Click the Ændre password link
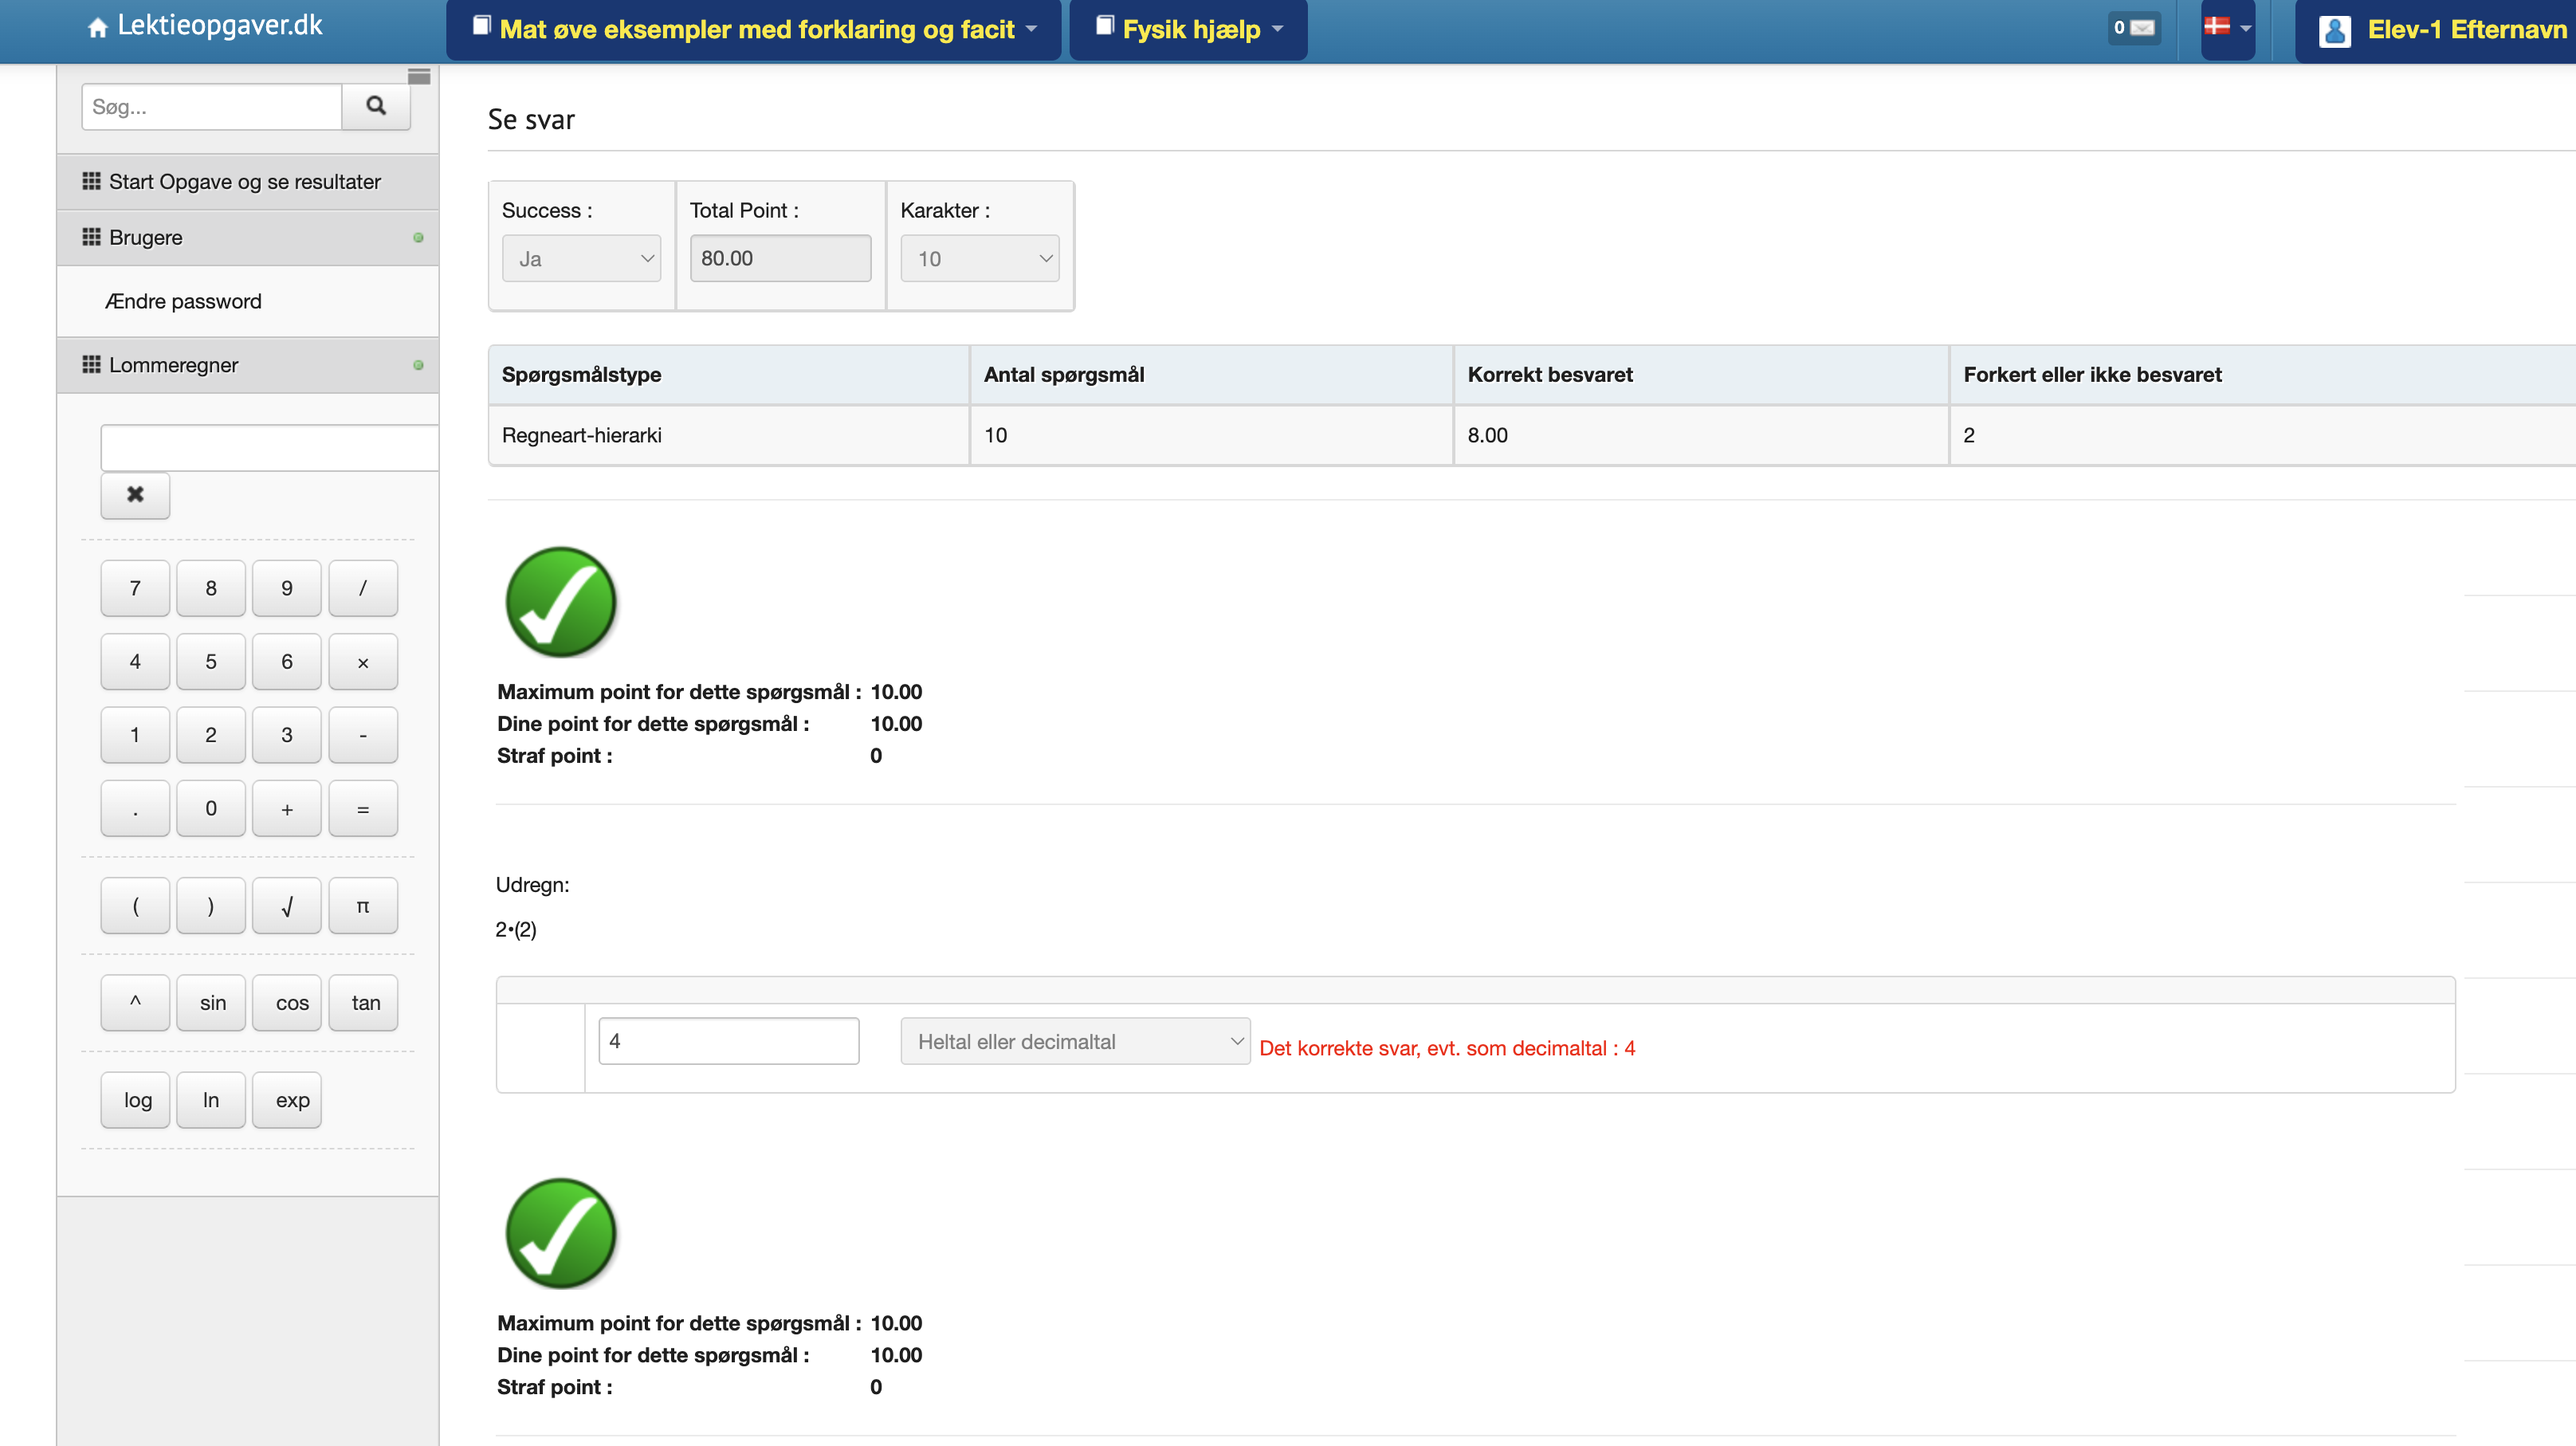This screenshot has height=1446, width=2576. [183, 302]
